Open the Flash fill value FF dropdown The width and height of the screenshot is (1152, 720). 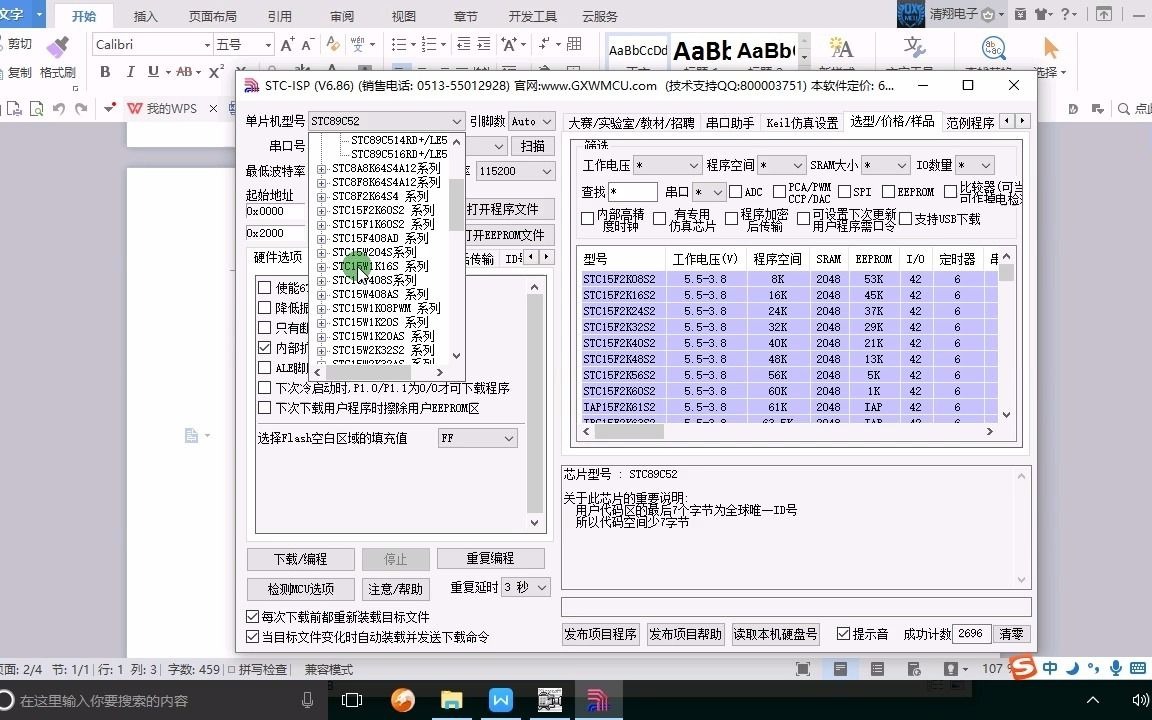point(477,438)
